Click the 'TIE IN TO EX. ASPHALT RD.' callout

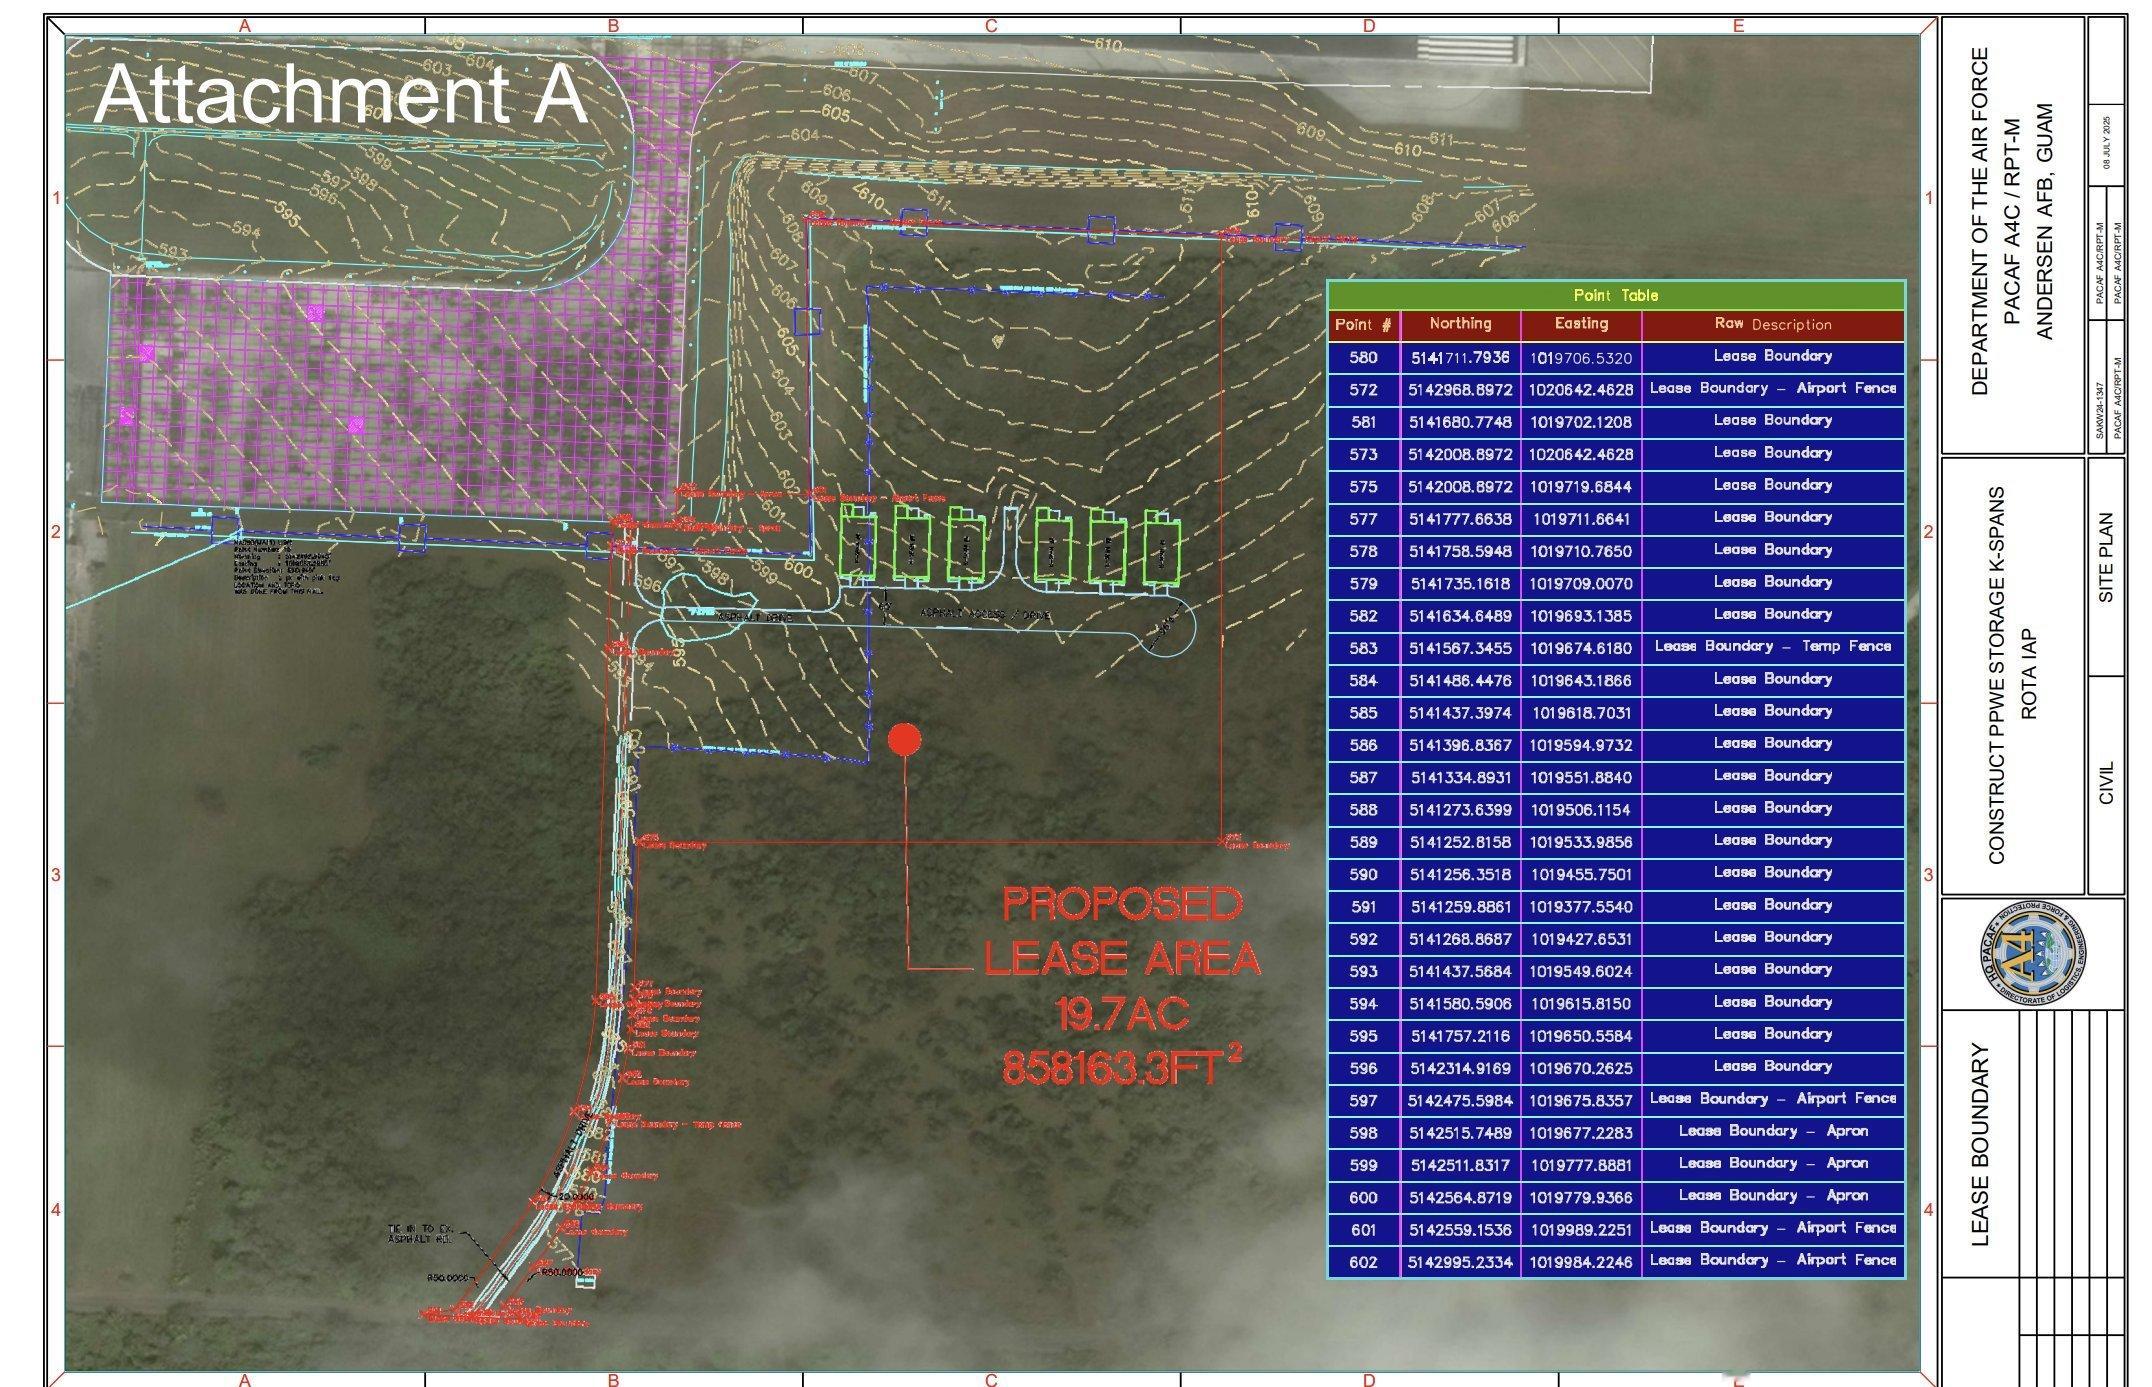pos(419,1234)
